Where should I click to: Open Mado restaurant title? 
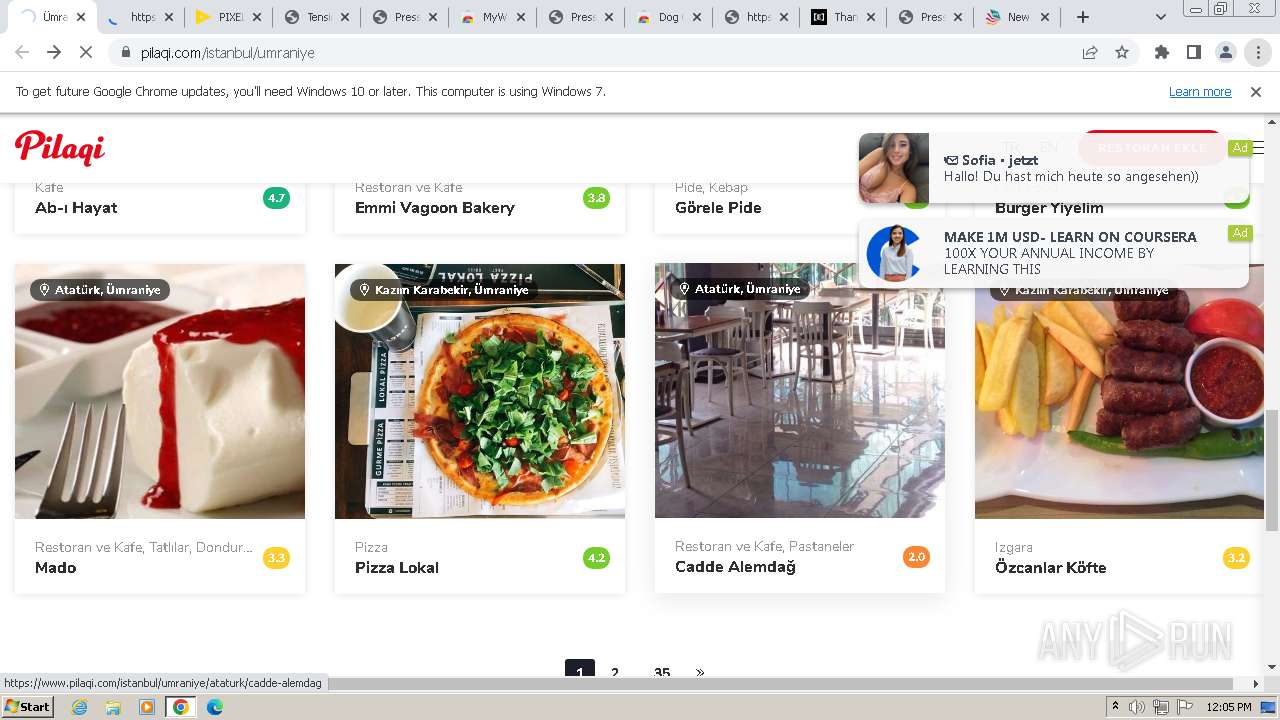click(56, 567)
